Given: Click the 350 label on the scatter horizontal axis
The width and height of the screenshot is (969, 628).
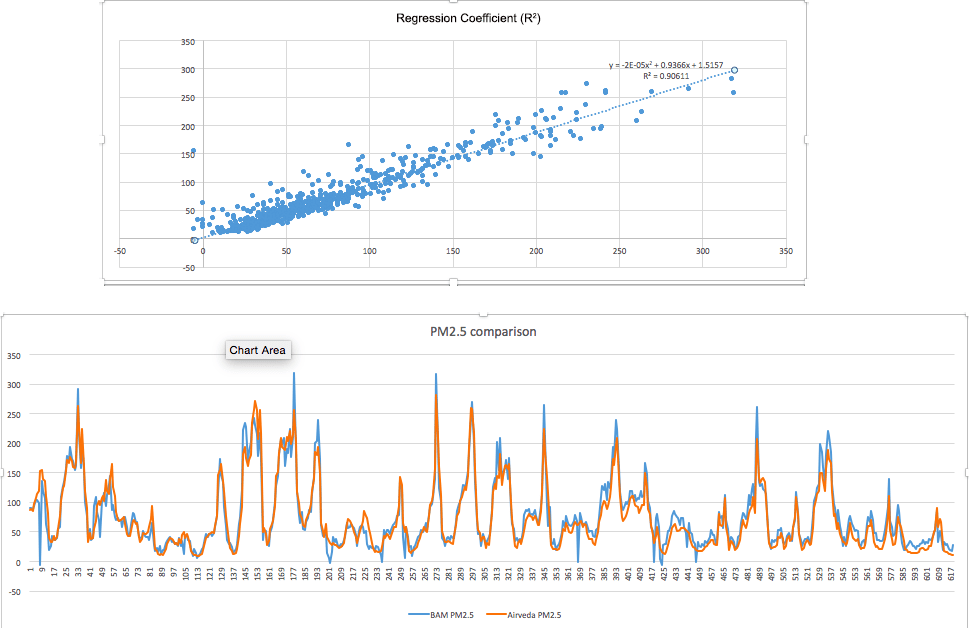Looking at the screenshot, I should pyautogui.click(x=786, y=251).
